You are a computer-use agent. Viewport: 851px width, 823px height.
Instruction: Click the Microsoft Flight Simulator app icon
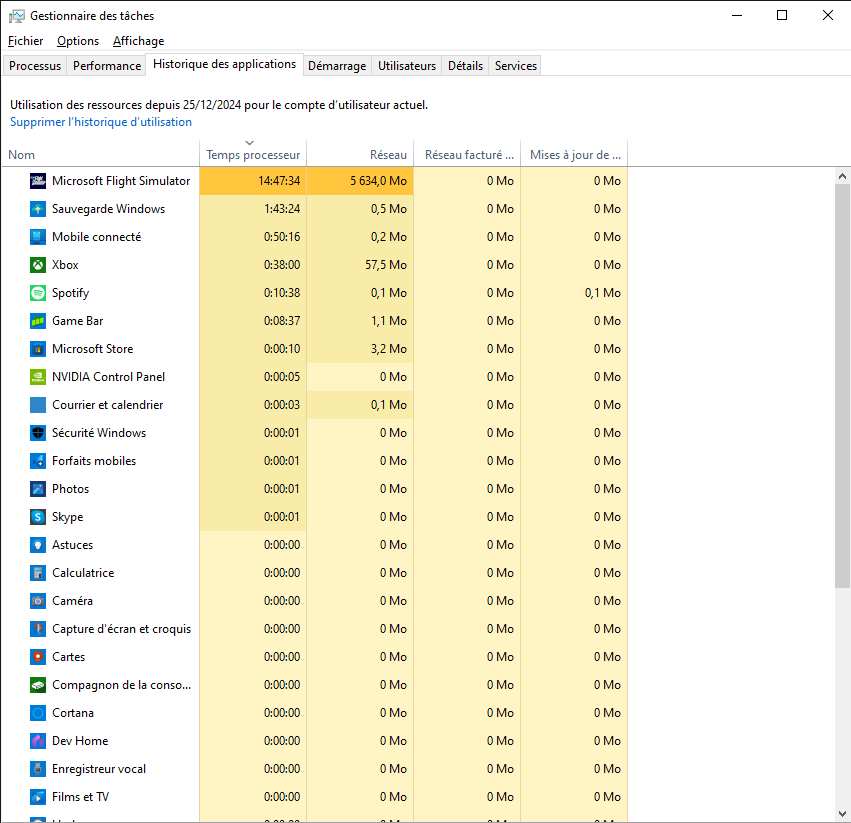[x=37, y=181]
